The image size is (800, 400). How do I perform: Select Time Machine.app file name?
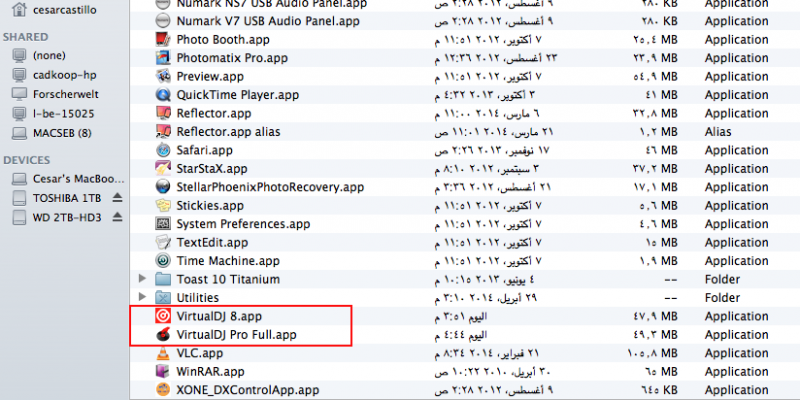pyautogui.click(x=228, y=261)
